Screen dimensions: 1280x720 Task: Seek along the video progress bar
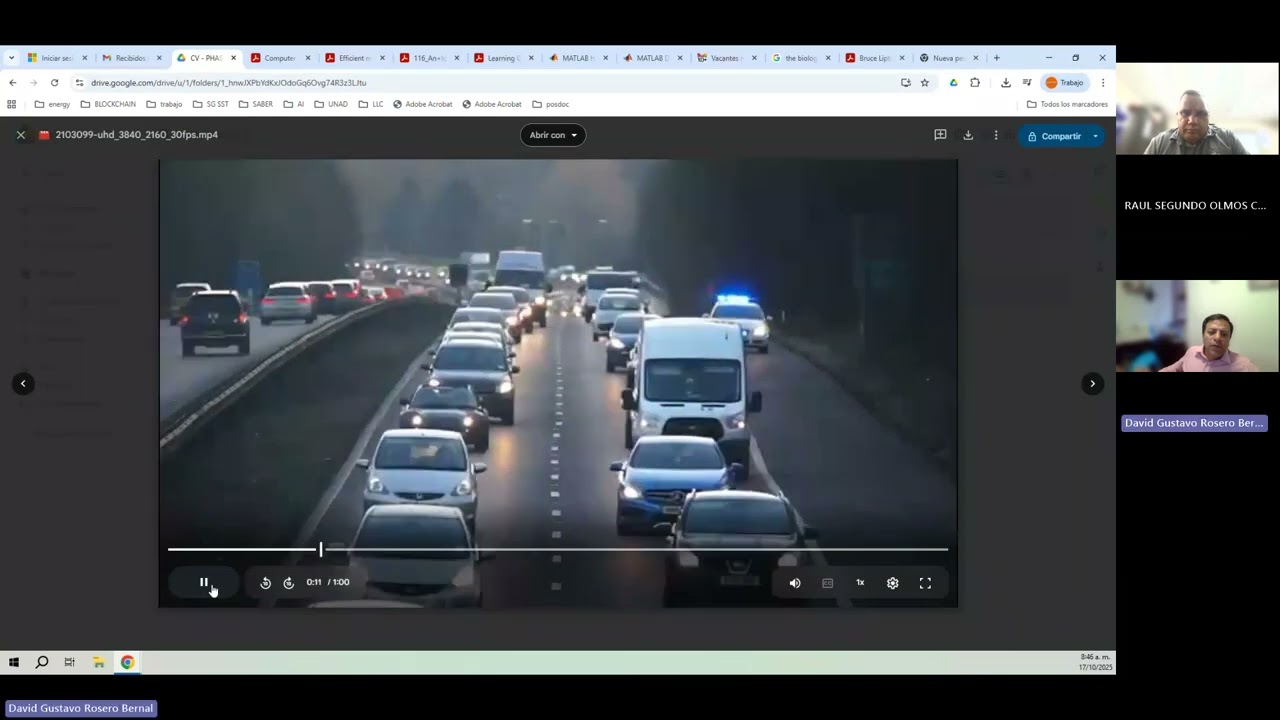pyautogui.click(x=558, y=549)
